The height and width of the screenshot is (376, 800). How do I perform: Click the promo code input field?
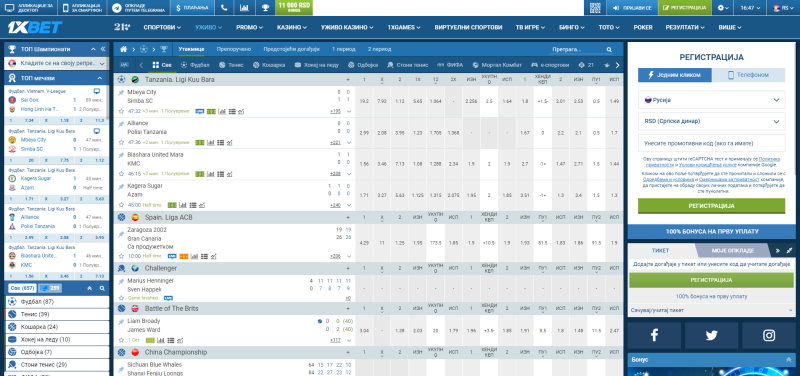711,143
